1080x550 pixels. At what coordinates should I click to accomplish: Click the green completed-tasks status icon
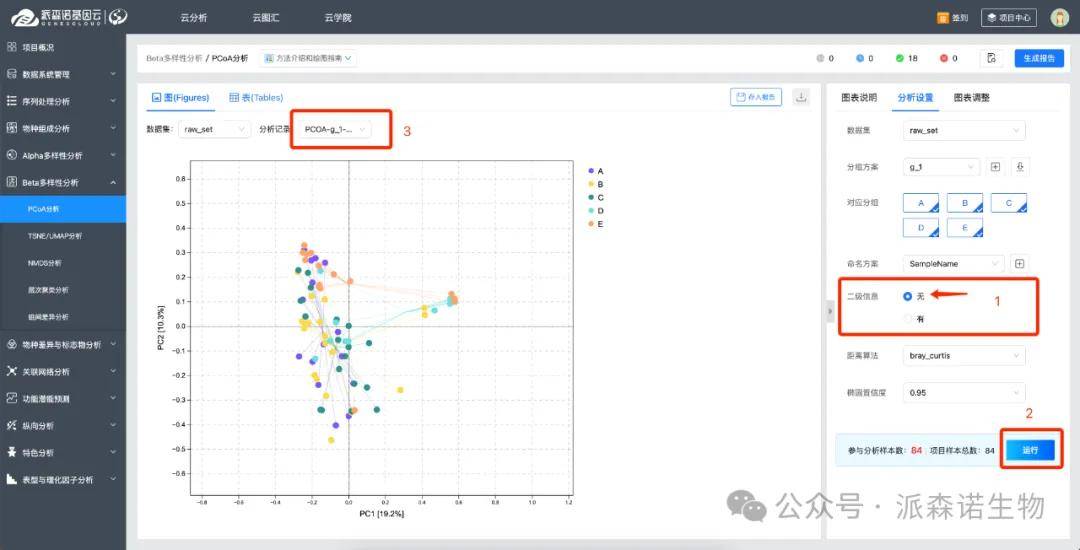point(900,59)
